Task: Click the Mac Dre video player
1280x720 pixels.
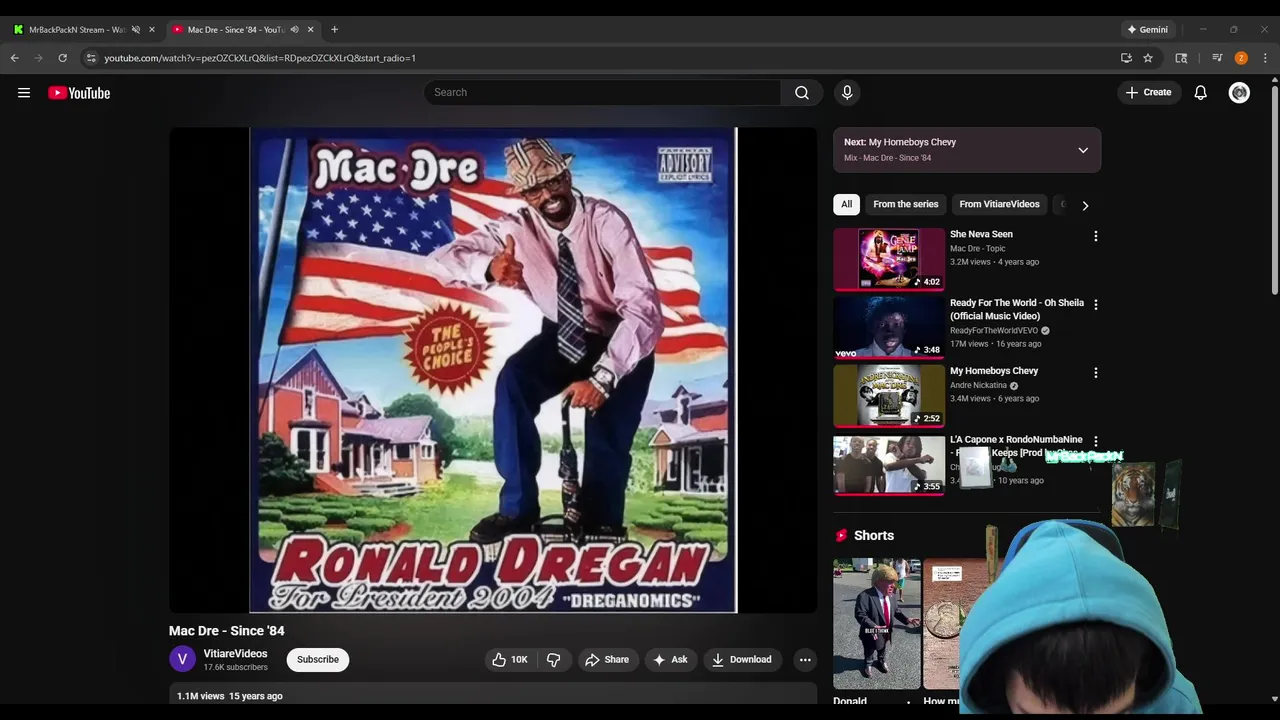Action: click(x=493, y=369)
